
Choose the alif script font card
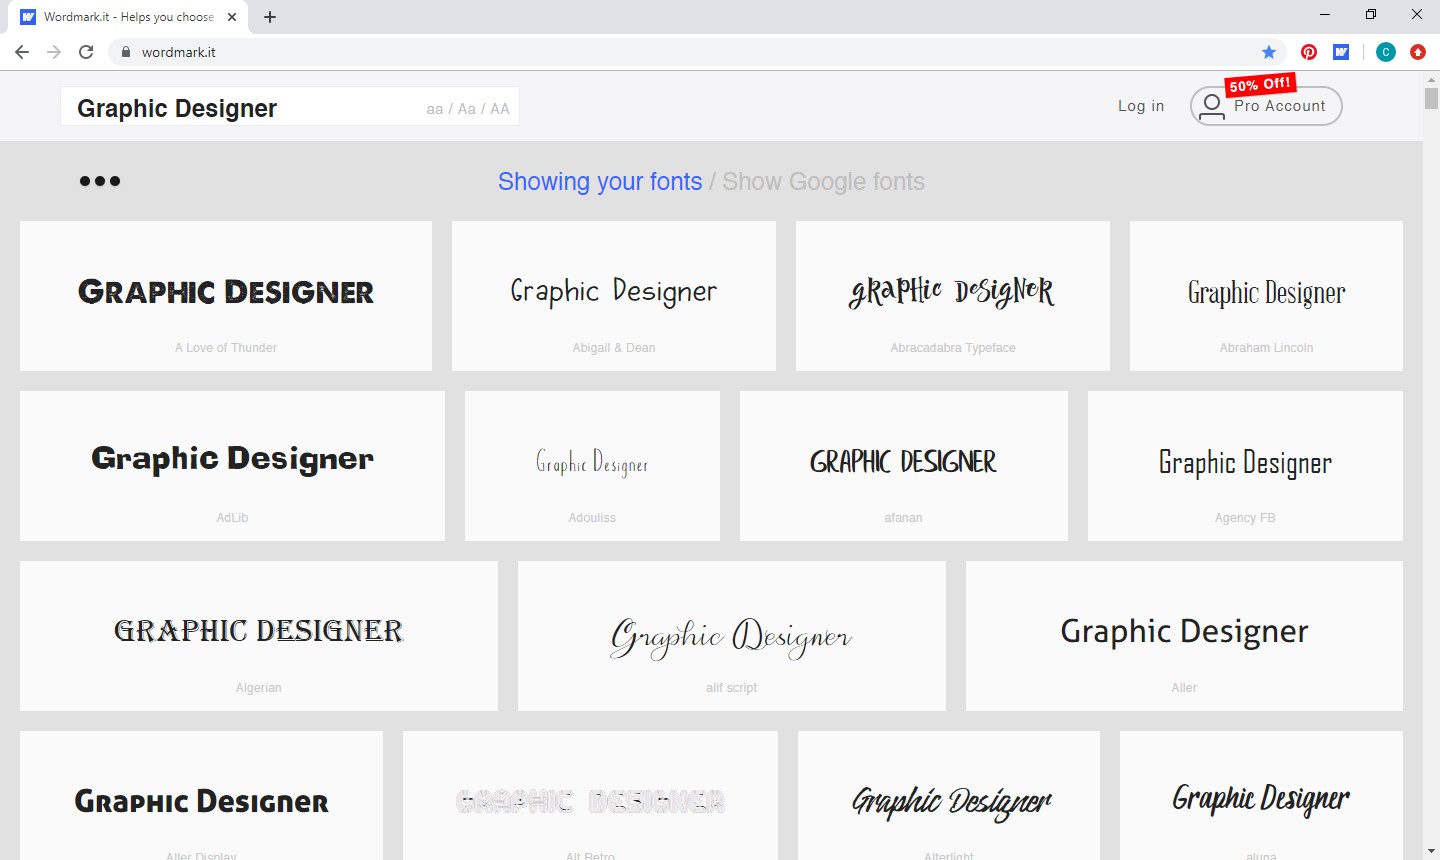731,636
